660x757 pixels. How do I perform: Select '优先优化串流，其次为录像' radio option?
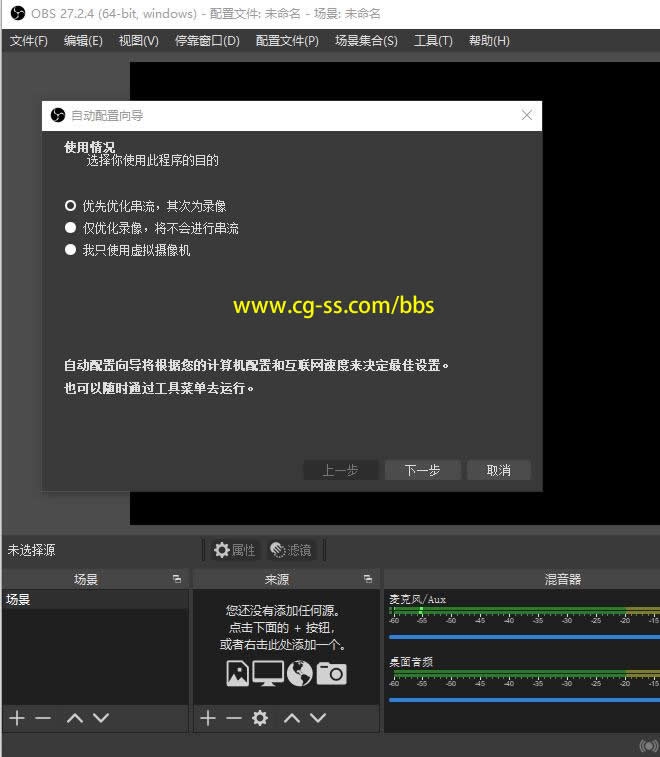(x=71, y=206)
